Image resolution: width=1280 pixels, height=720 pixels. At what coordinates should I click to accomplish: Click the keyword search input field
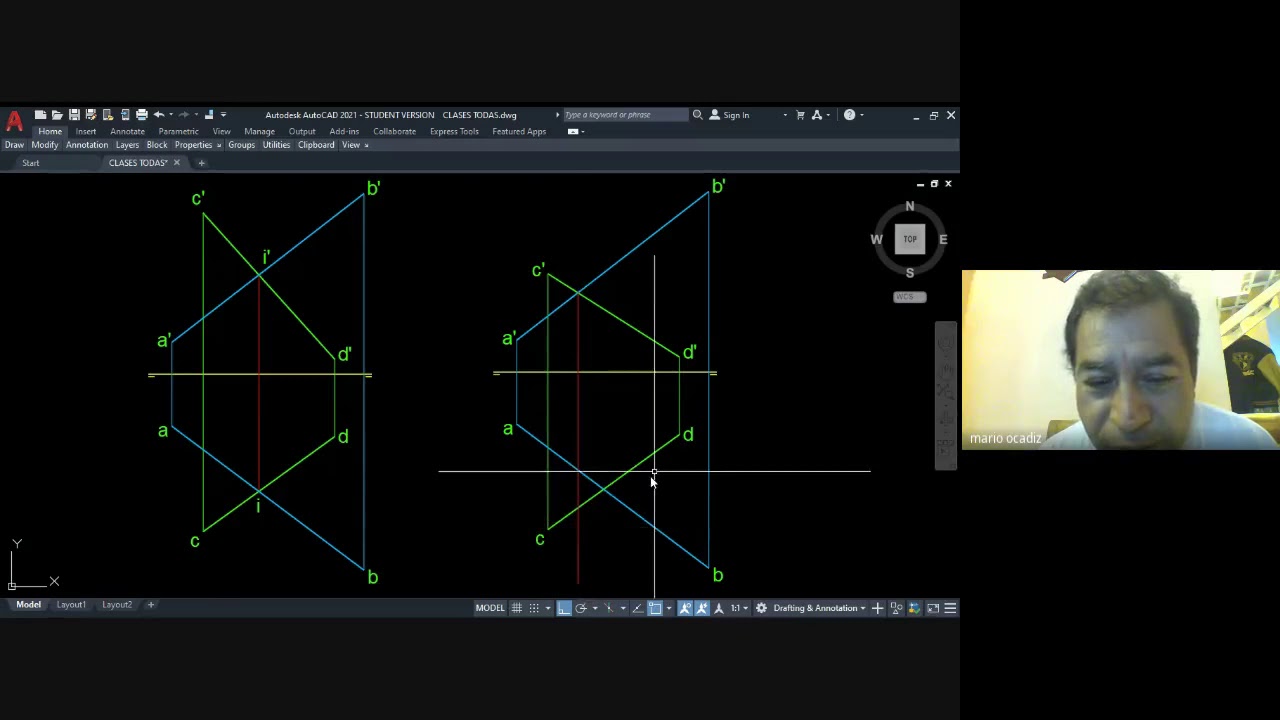coord(625,115)
